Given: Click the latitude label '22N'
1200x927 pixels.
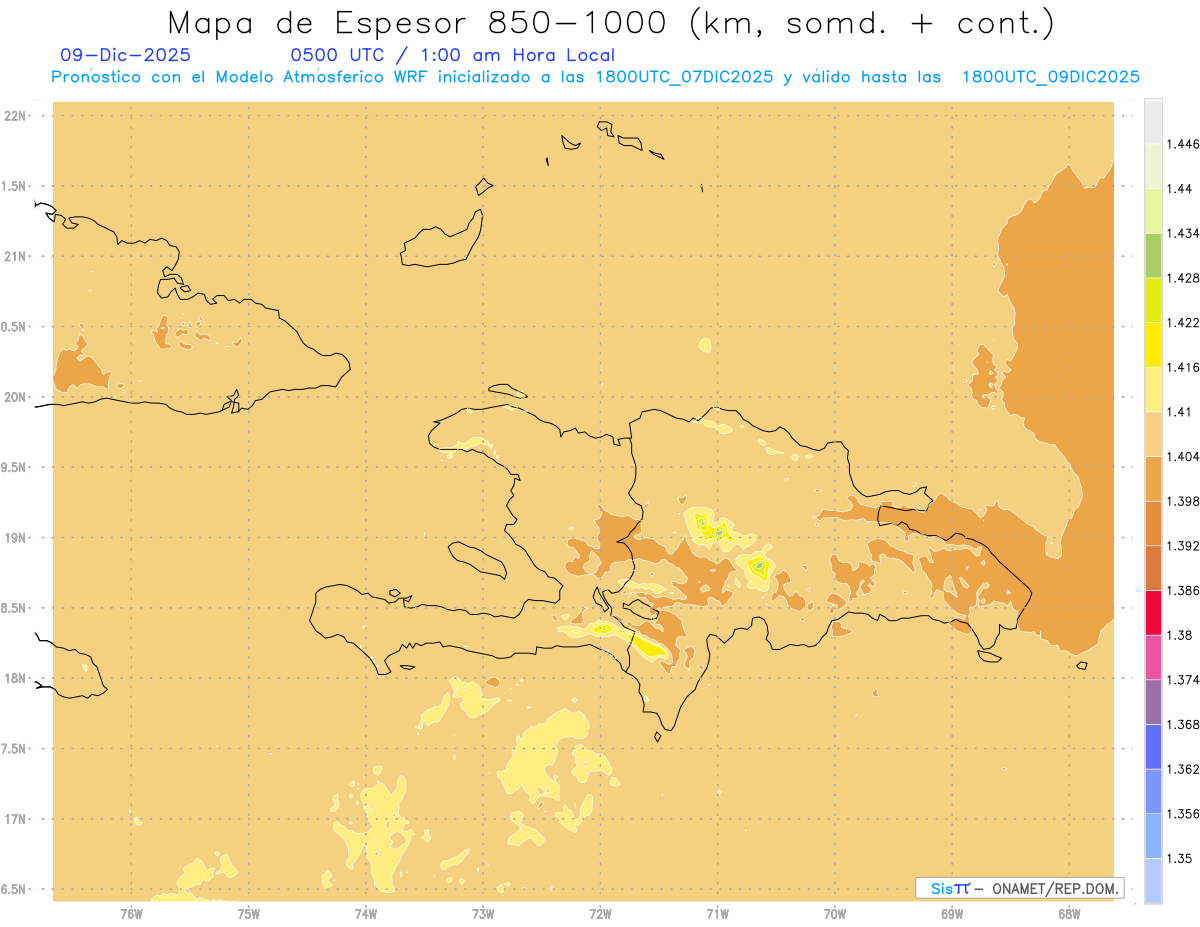Looking at the screenshot, I should (x=16, y=116).
